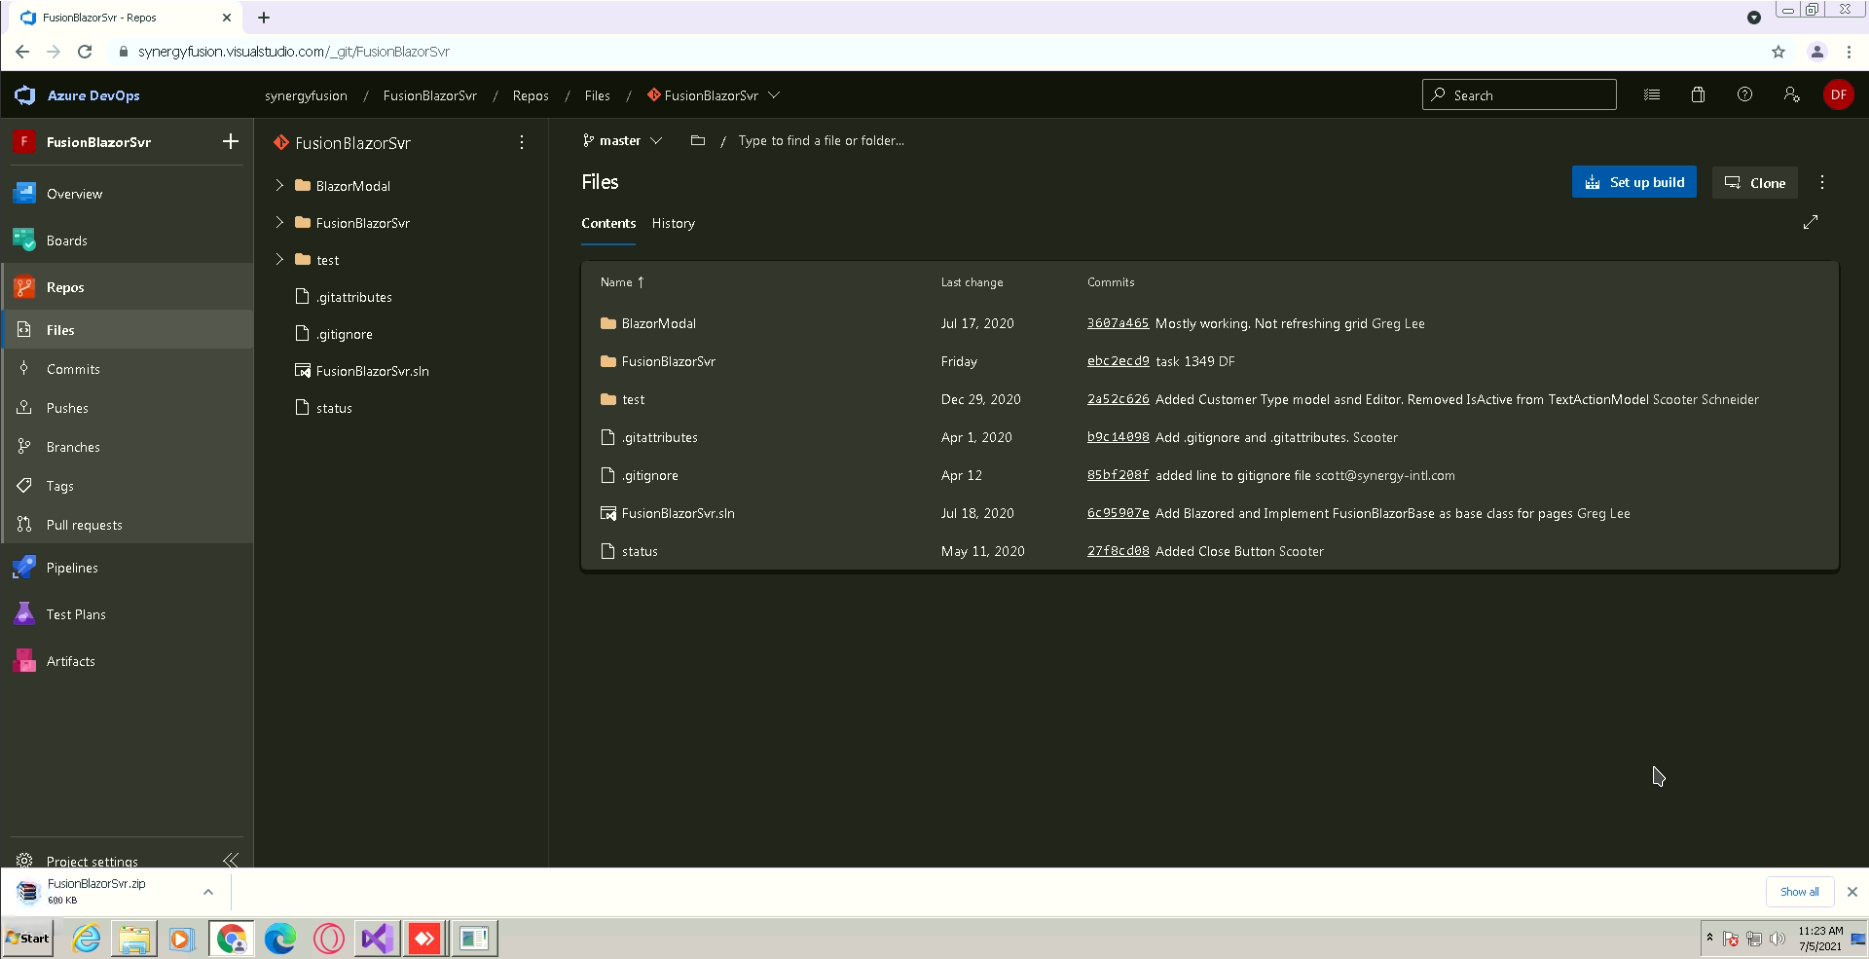Open BlazorModal folder in the file list

pyautogui.click(x=658, y=324)
